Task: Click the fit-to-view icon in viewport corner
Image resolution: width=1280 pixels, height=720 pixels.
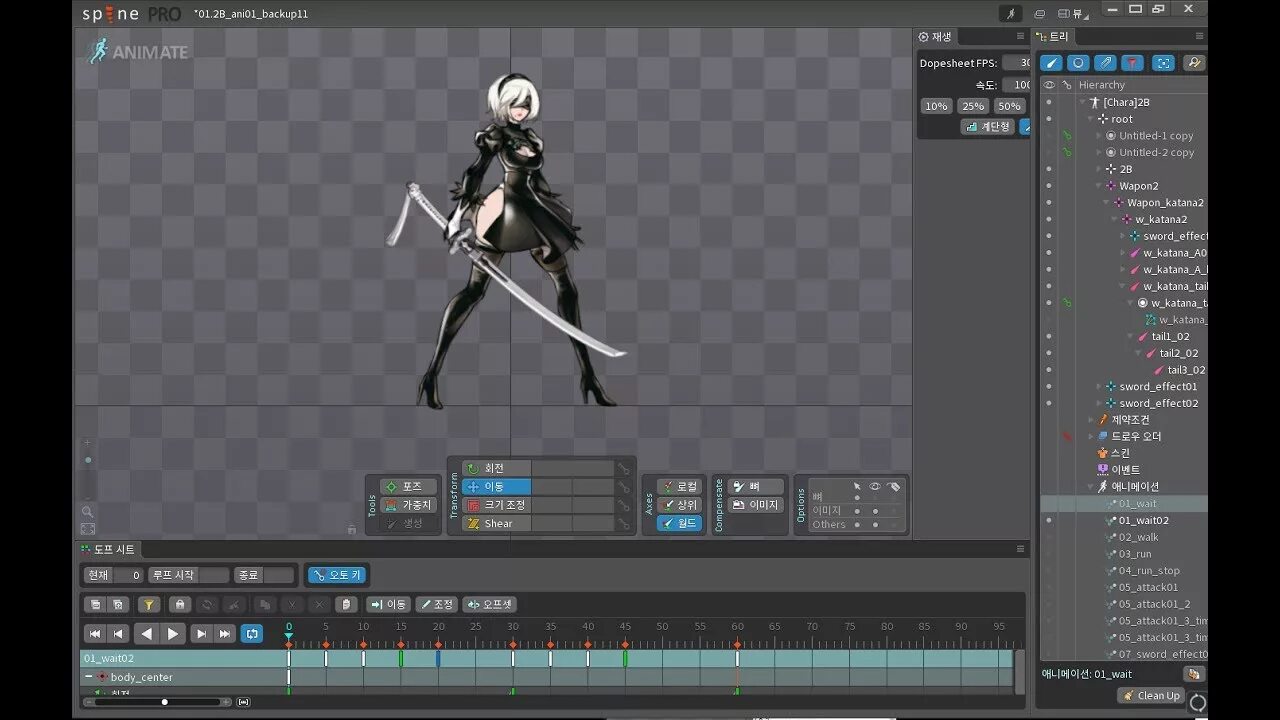Action: pyautogui.click(x=88, y=528)
